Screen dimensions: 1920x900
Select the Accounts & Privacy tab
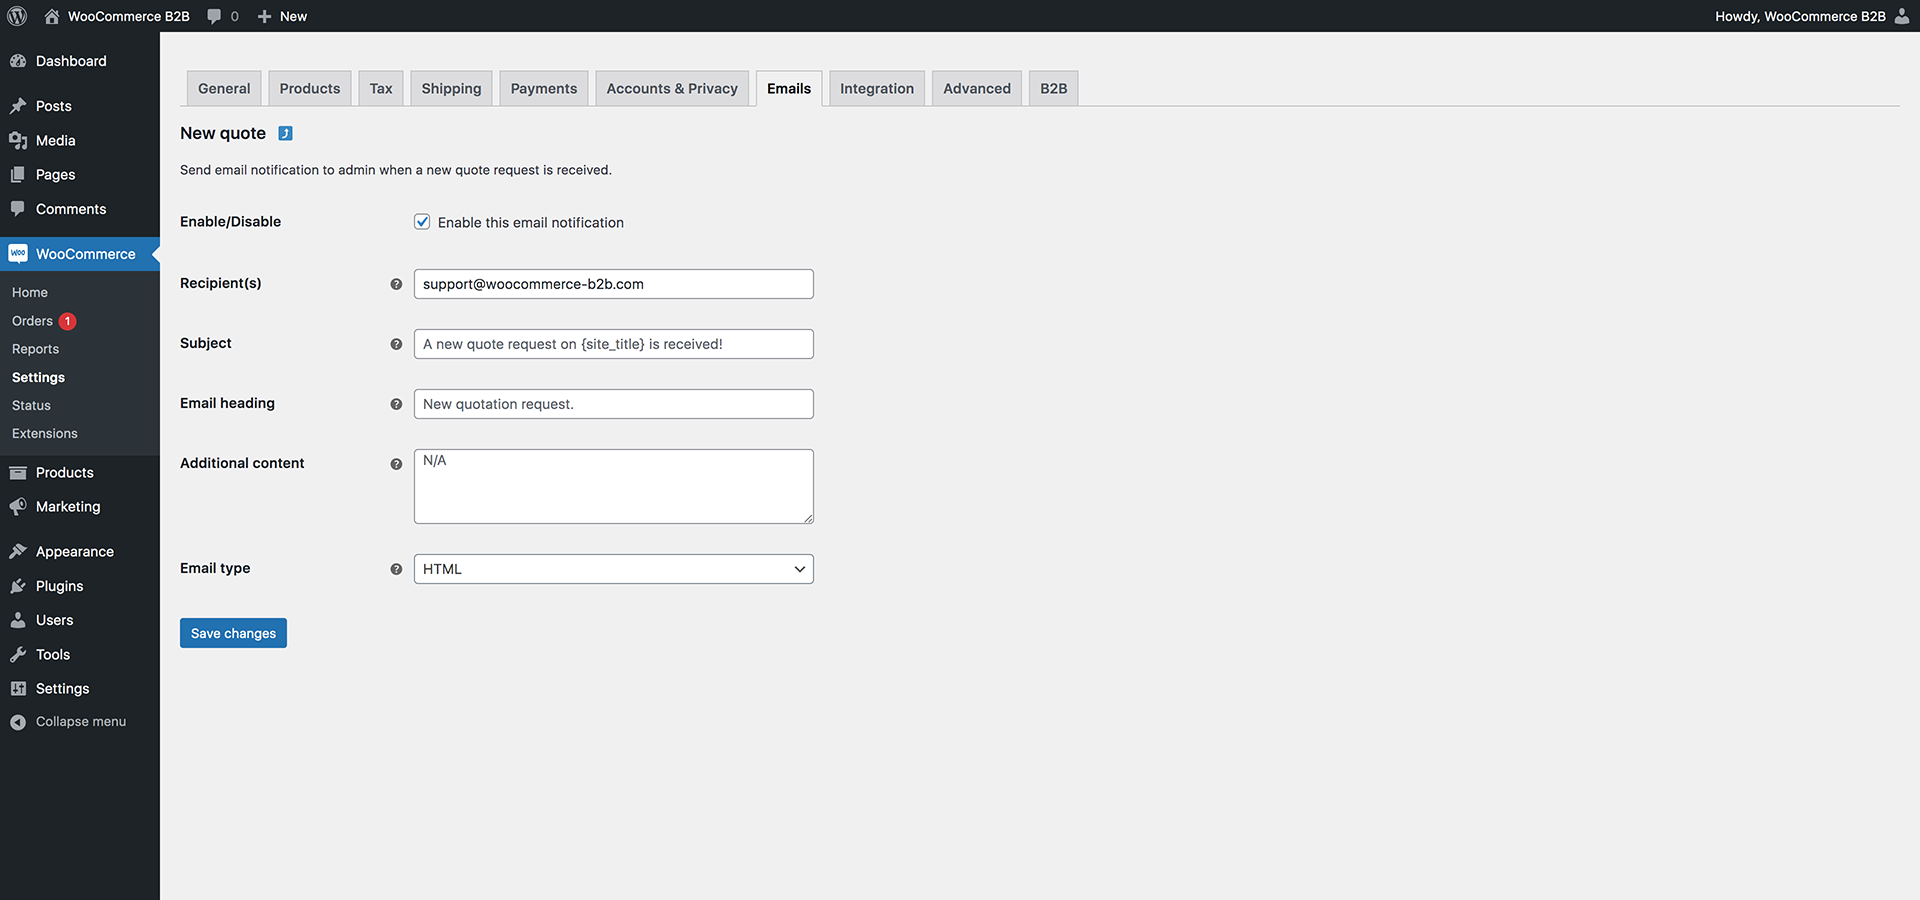(x=672, y=88)
